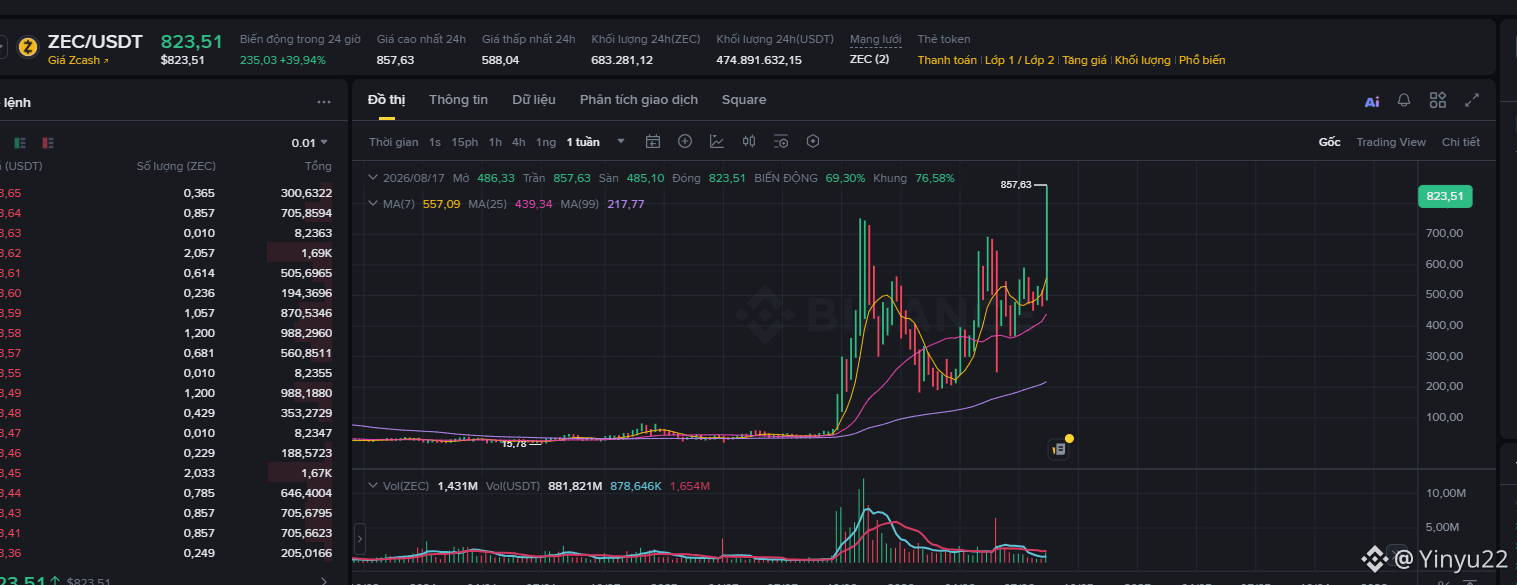Open the Khối lượng token tag
Viewport: 1517px width, 585px height.
(1143, 60)
